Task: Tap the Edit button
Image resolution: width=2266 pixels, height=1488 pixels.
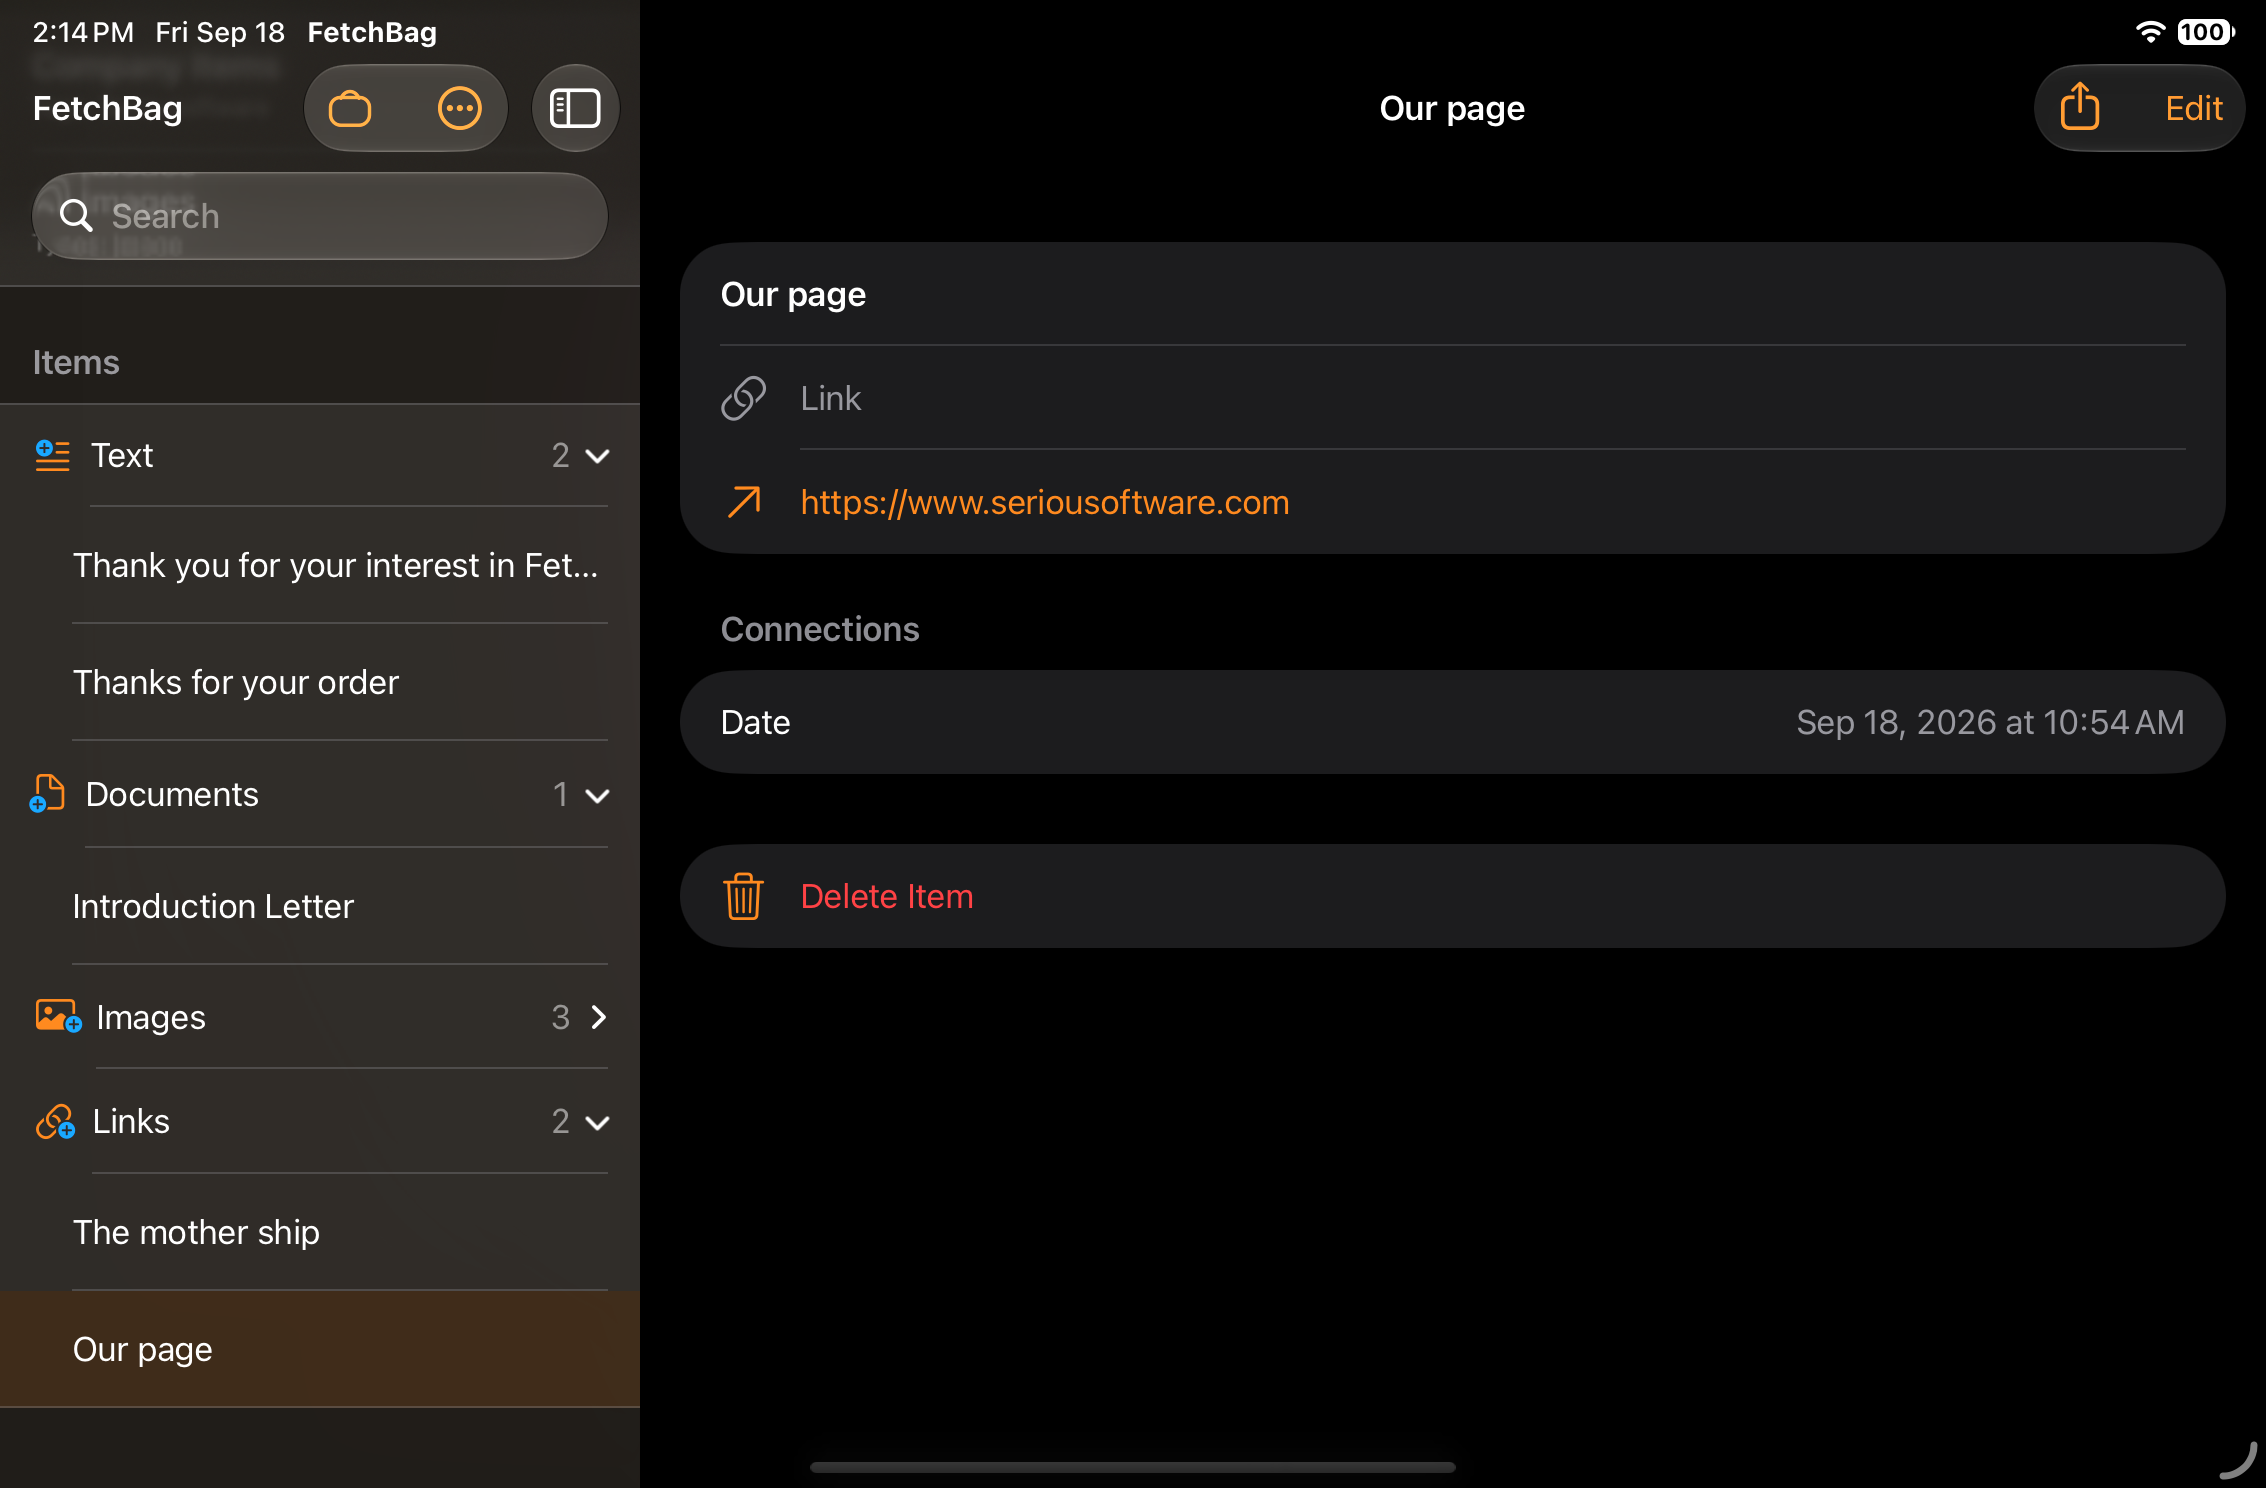Action: pyautogui.click(x=2194, y=108)
